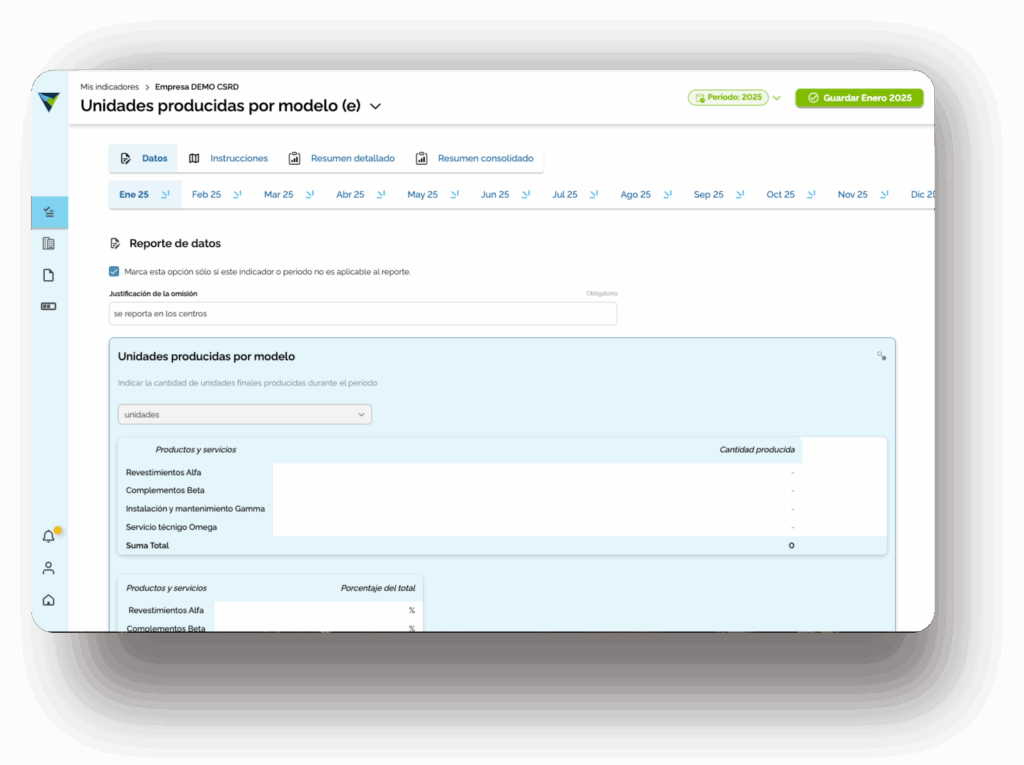Click the Suma Total row label

tap(147, 545)
